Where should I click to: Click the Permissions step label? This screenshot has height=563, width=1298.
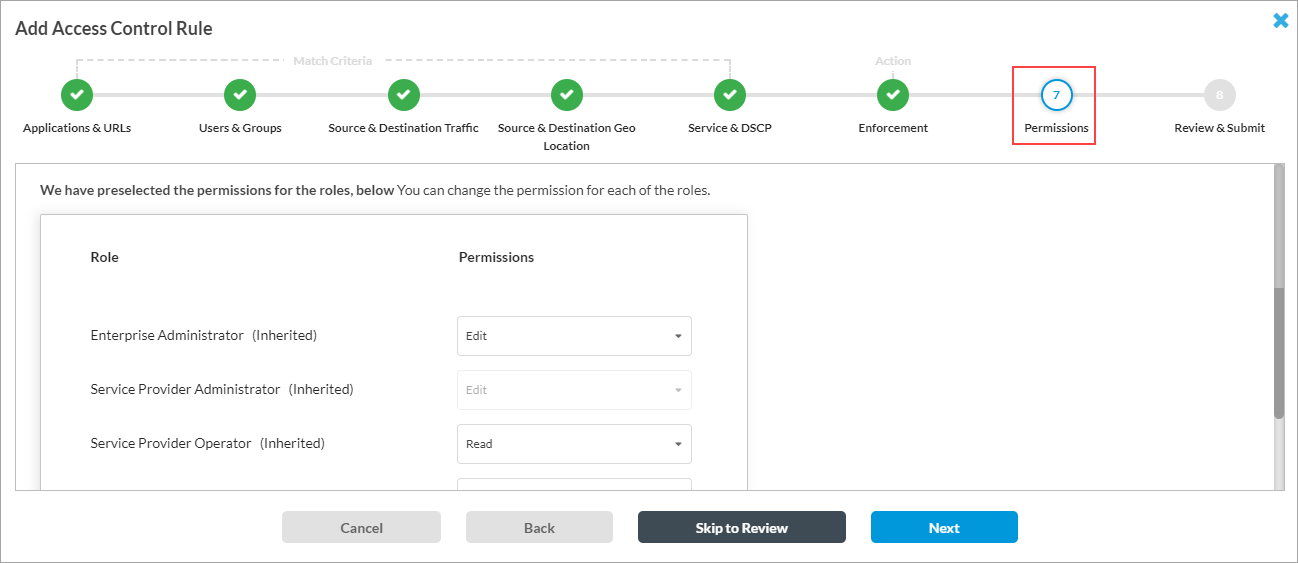[x=1056, y=128]
